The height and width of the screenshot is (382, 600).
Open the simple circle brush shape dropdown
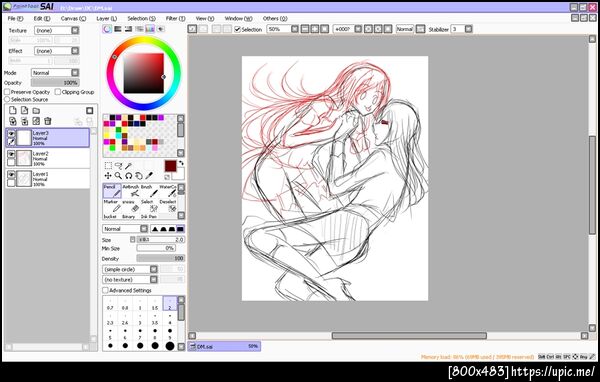[x=130, y=269]
